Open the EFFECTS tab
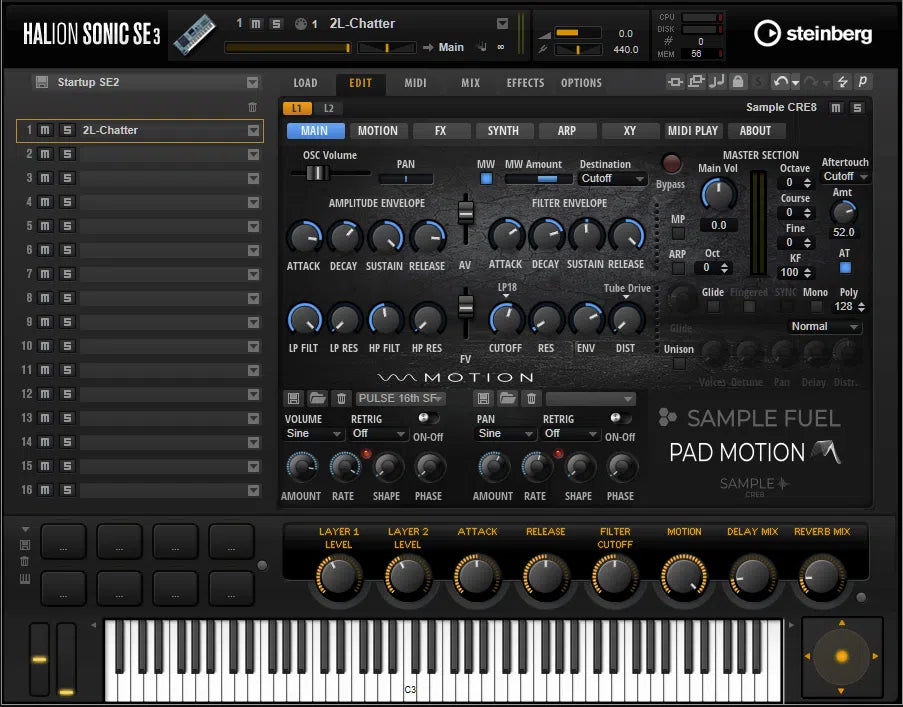903x707 pixels. 525,83
